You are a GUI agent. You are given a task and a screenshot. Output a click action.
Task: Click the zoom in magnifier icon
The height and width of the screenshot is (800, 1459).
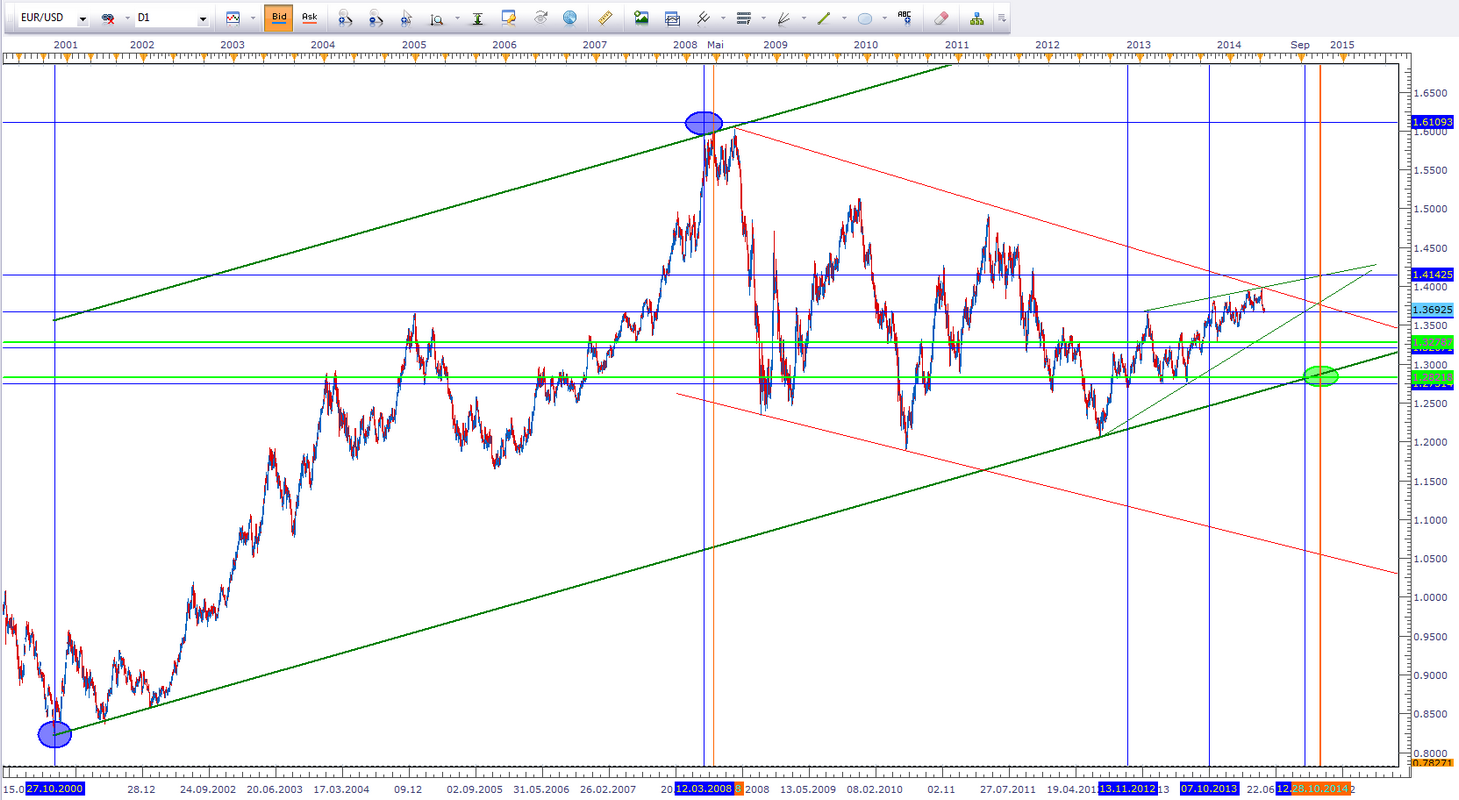[x=345, y=18]
